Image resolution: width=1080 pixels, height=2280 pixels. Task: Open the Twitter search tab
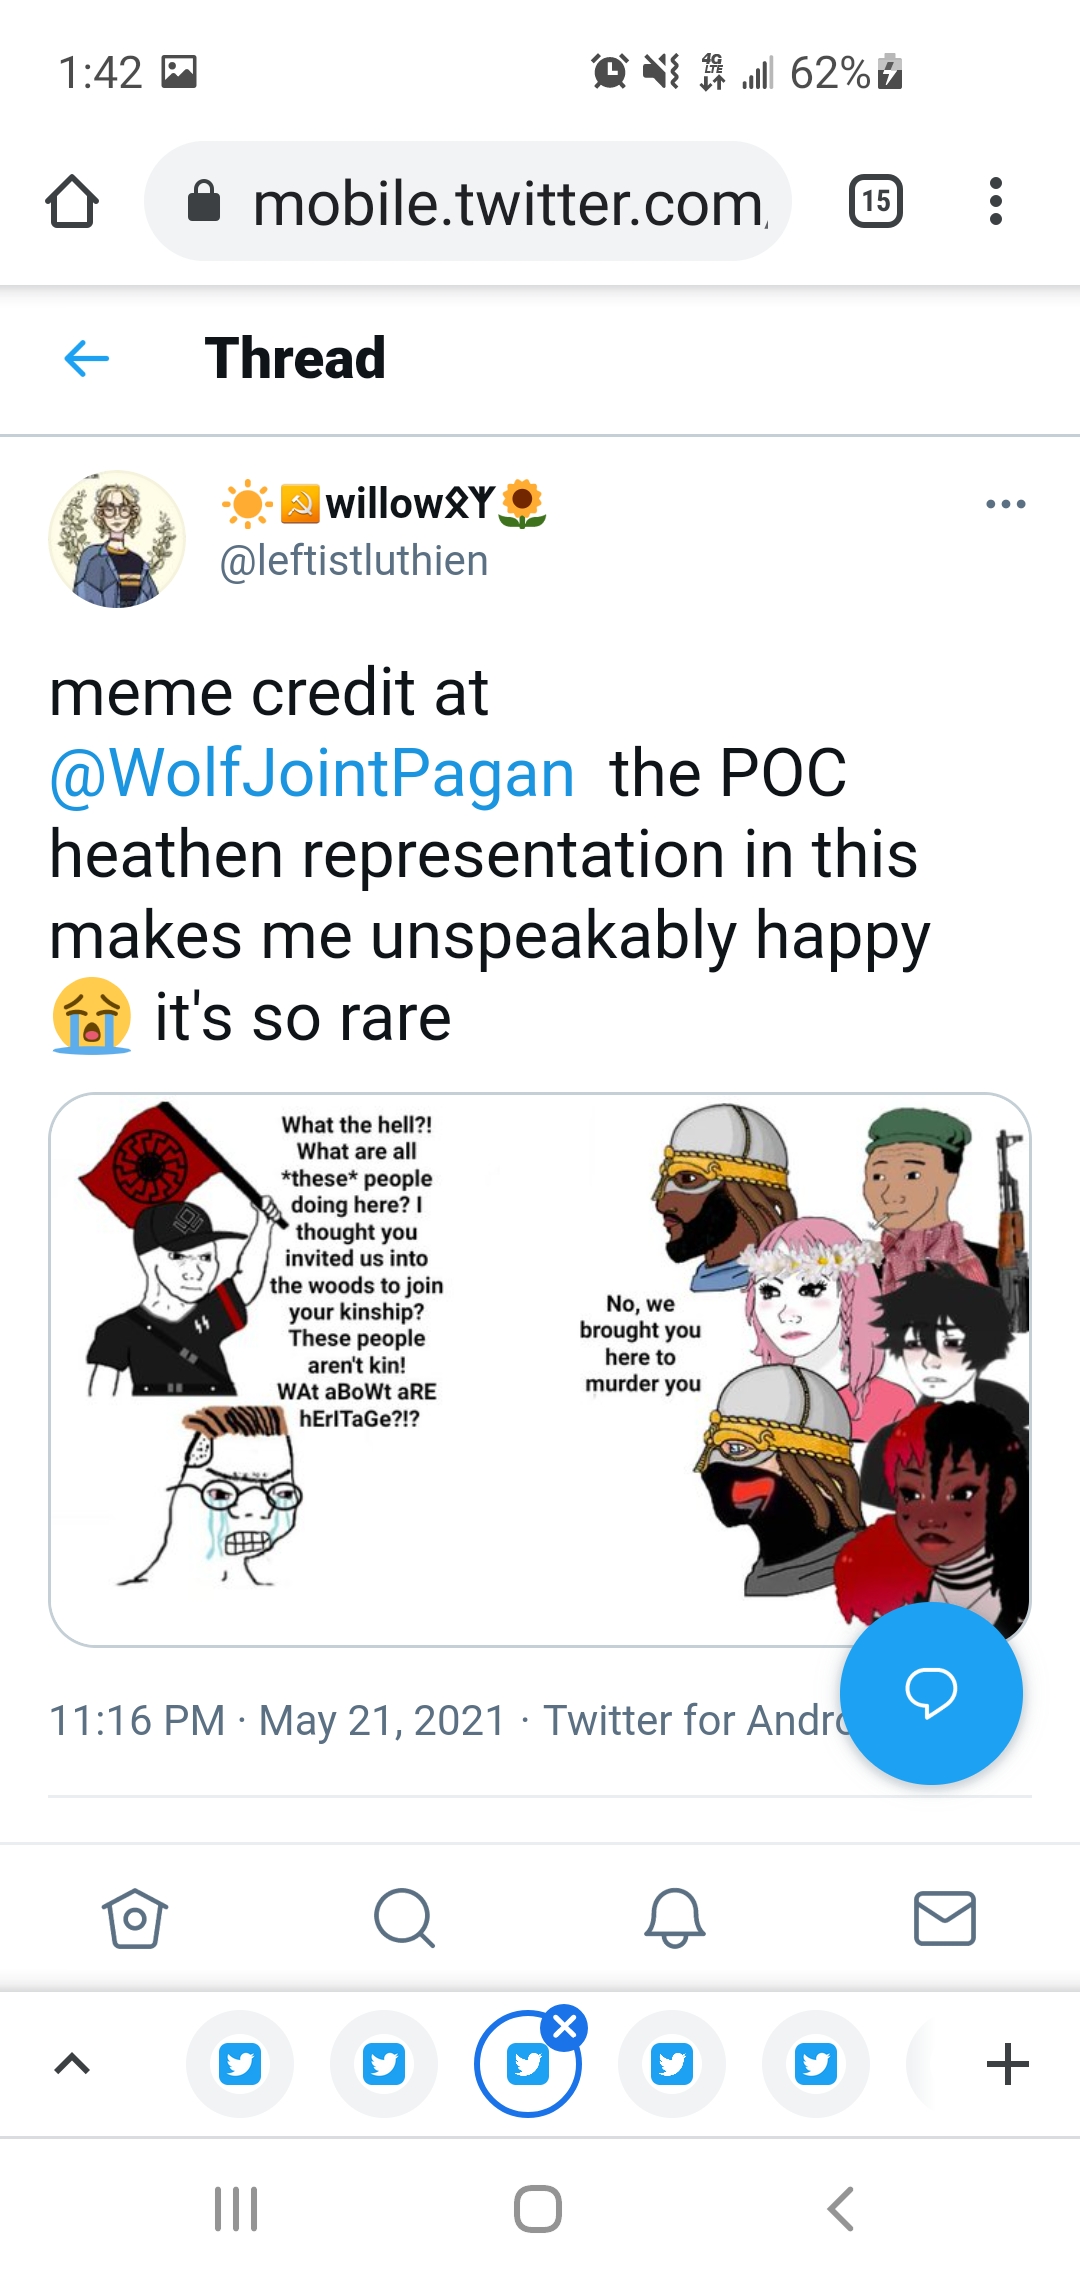[x=404, y=1918]
